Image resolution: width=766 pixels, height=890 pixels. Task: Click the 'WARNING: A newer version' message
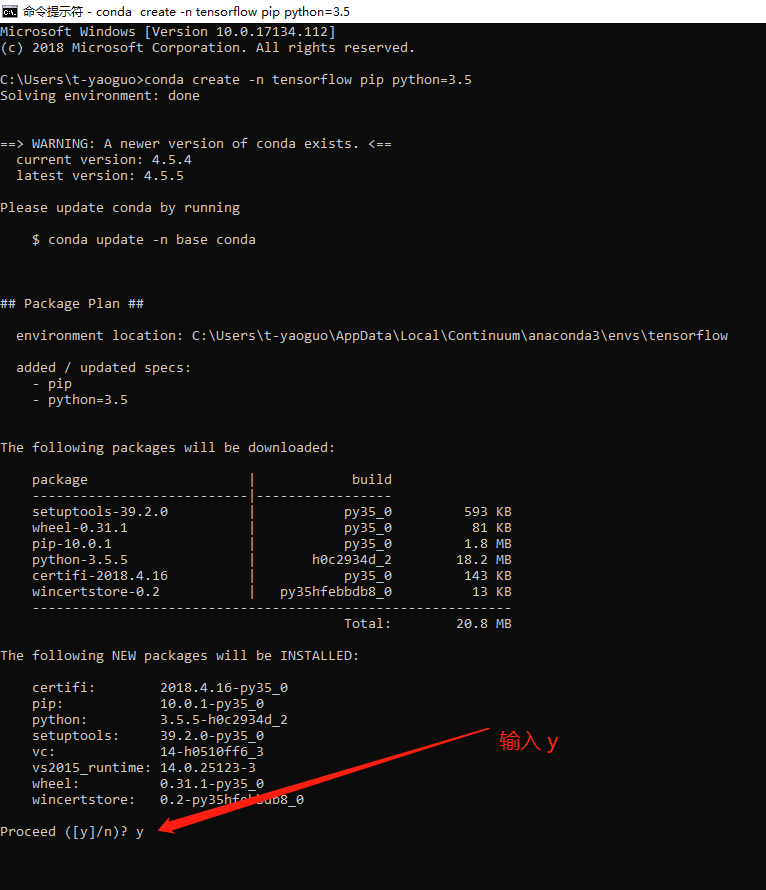(196, 144)
